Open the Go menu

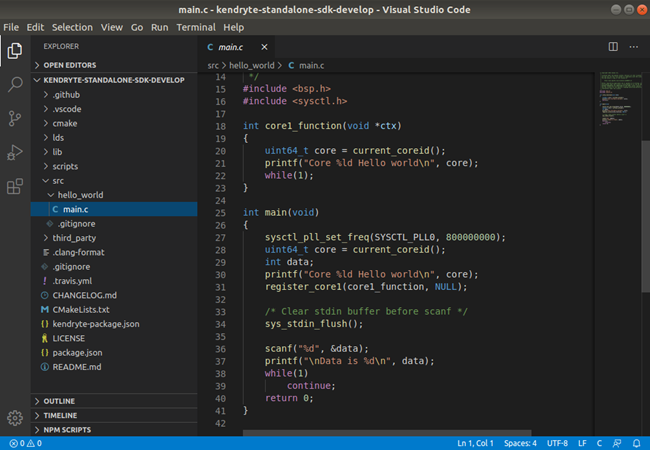137,27
